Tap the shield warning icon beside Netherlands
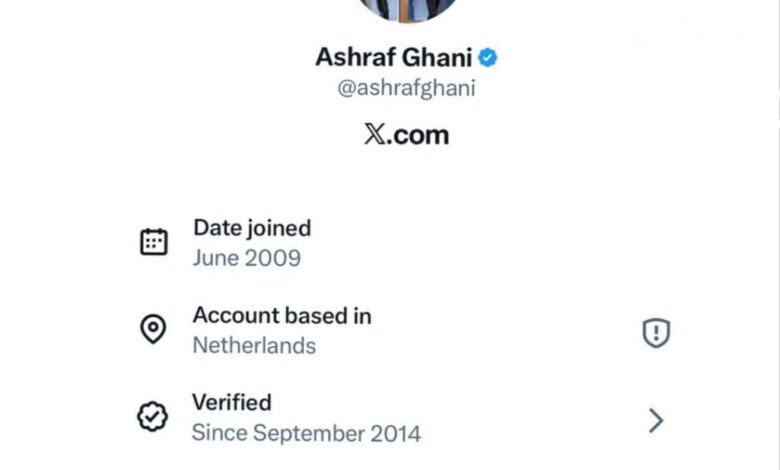 point(656,333)
